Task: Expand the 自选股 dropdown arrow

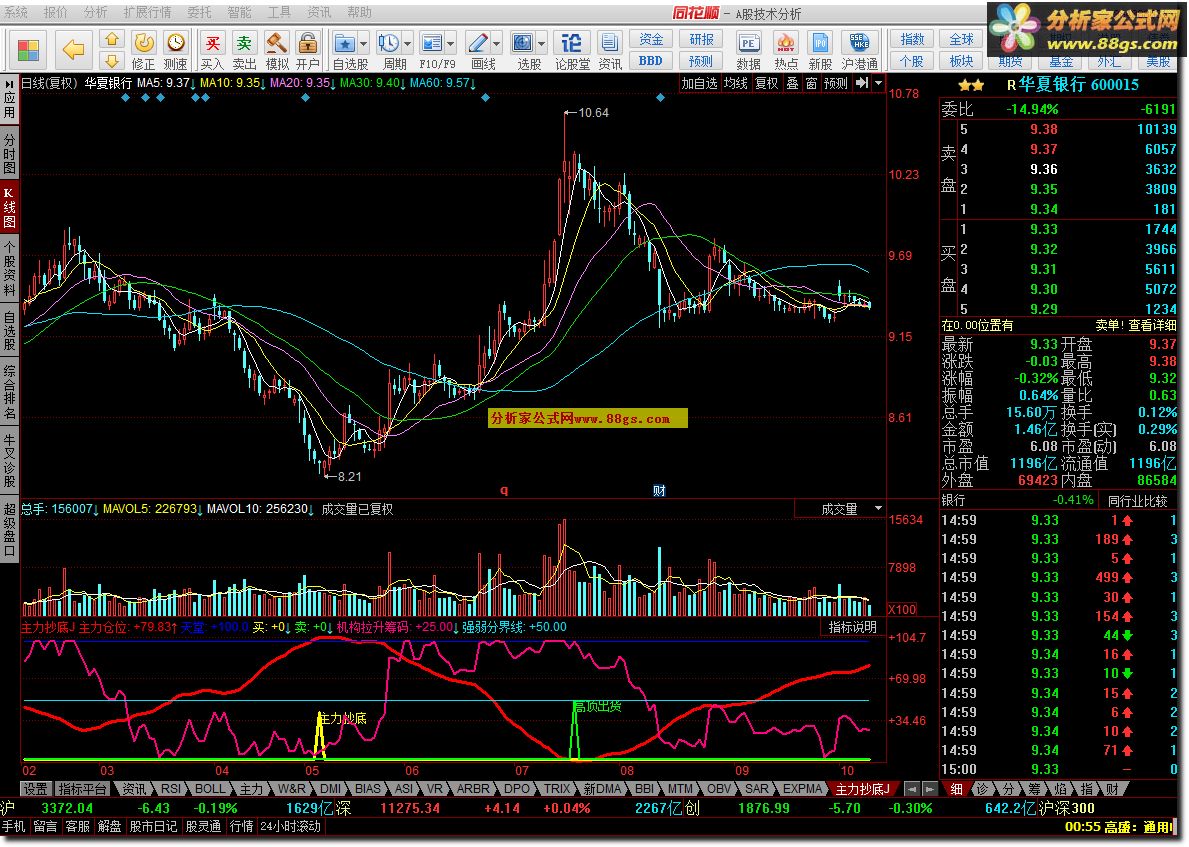Action: (x=364, y=43)
